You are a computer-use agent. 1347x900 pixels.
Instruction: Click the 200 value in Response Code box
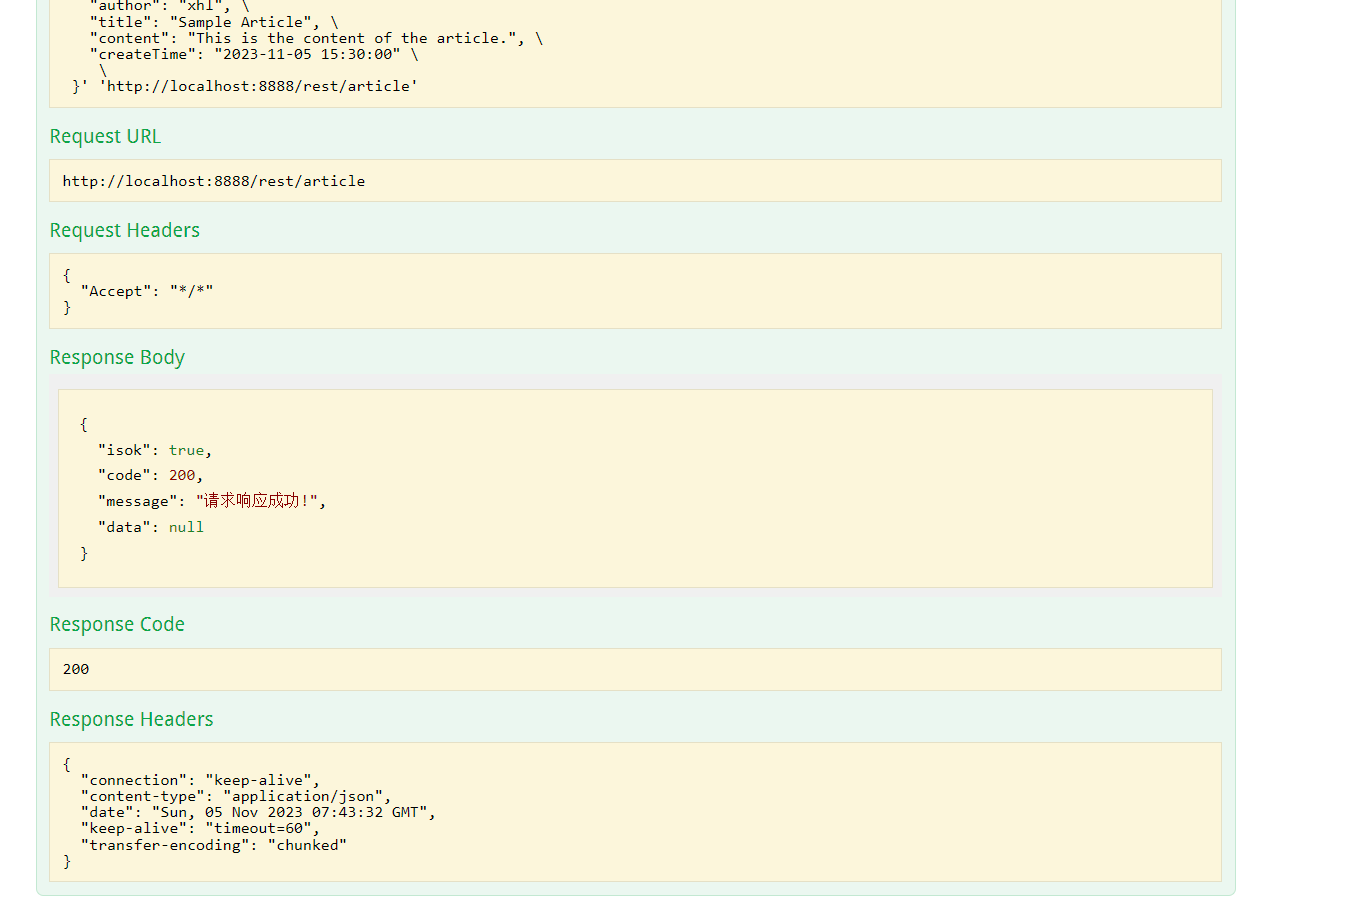coord(76,669)
